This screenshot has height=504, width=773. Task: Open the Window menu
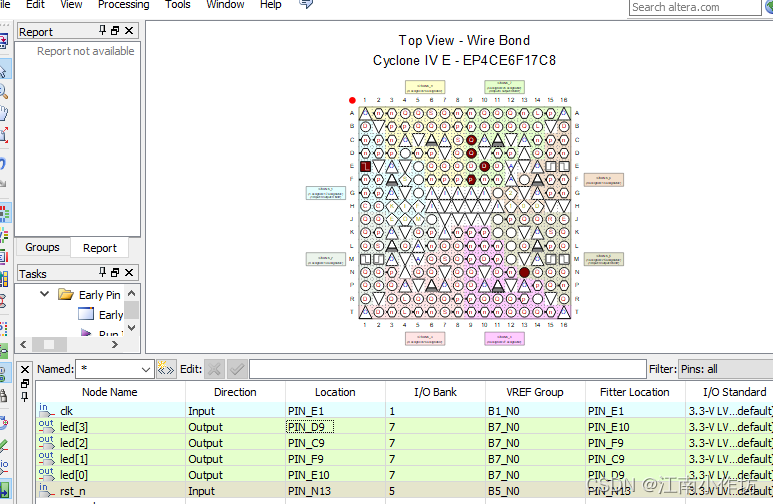(x=225, y=4)
